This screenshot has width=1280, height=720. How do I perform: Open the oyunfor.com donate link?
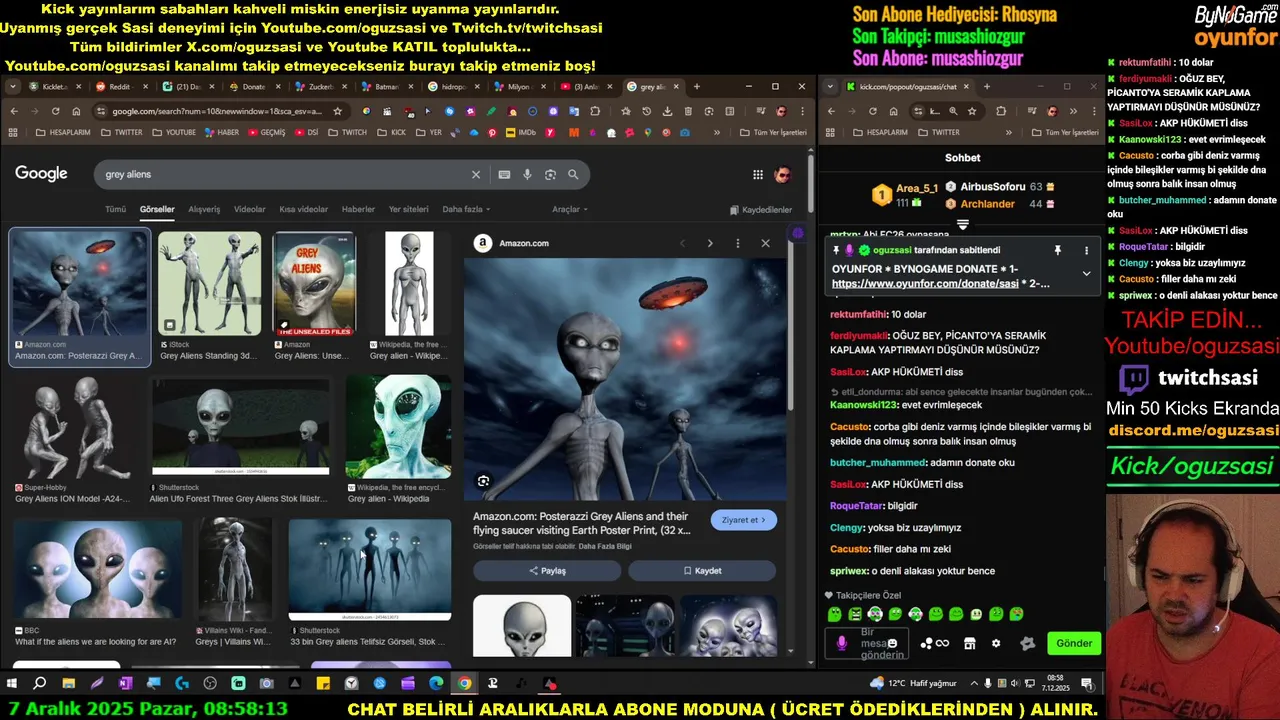point(925,284)
